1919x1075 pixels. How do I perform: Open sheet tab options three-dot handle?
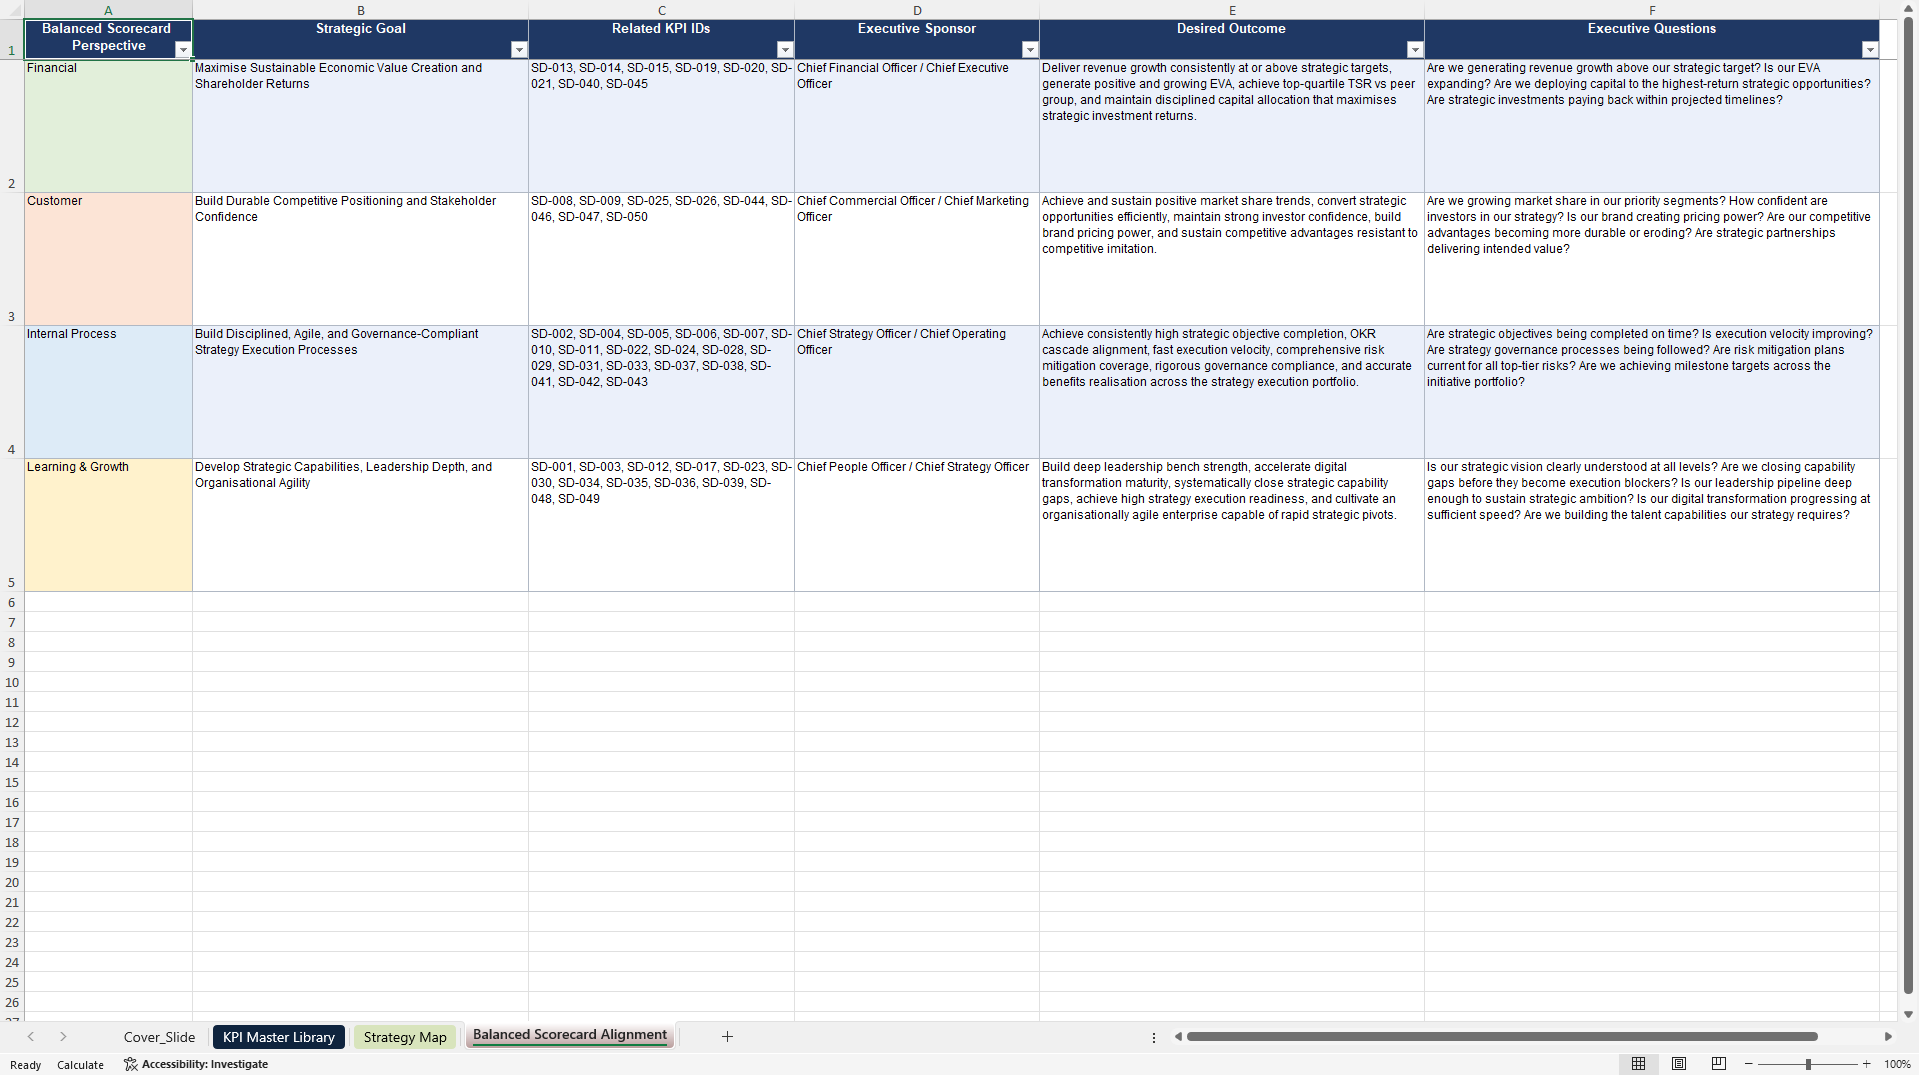click(1154, 1037)
